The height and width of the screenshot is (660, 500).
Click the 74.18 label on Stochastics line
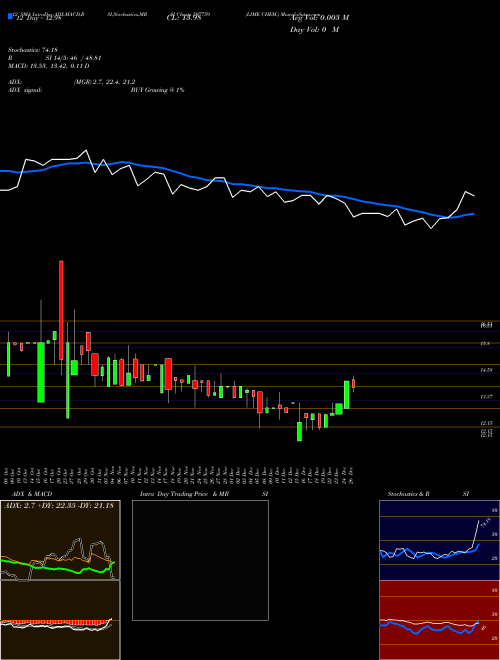click(x=485, y=522)
